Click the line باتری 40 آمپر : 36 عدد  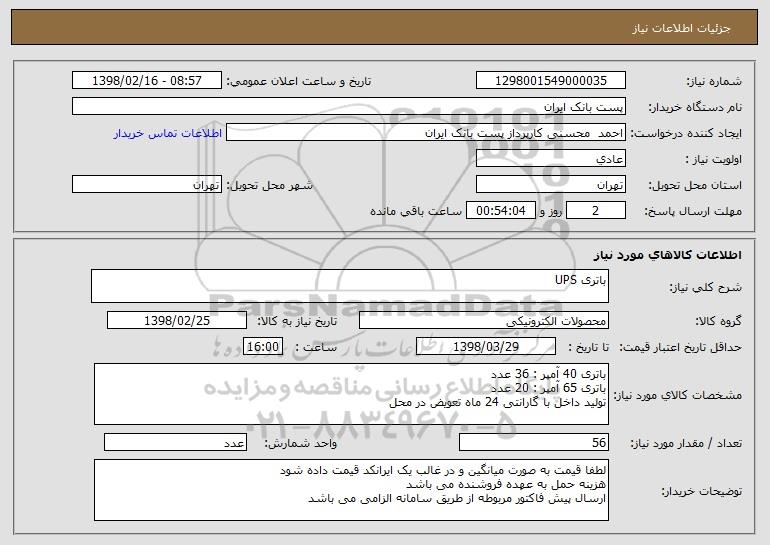[x=549, y=374]
